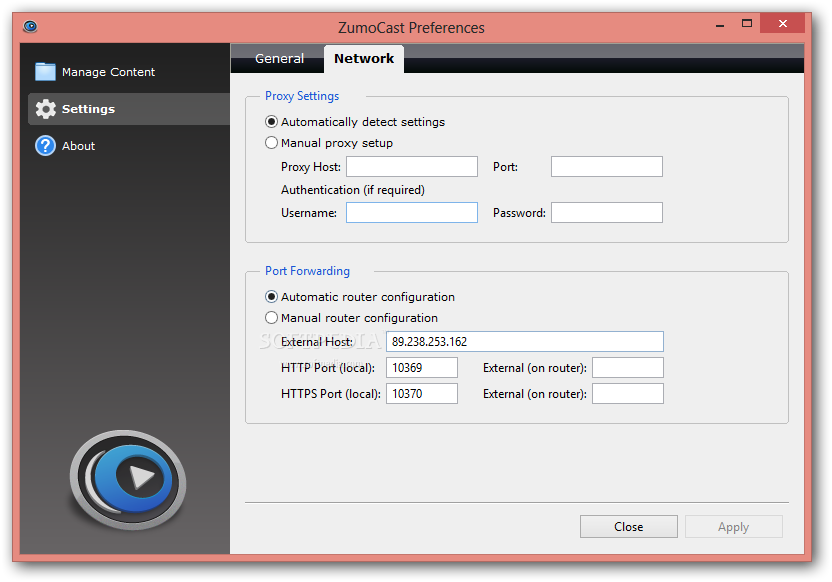Click into the Password field
This screenshot has width=832, height=582.
pos(606,213)
